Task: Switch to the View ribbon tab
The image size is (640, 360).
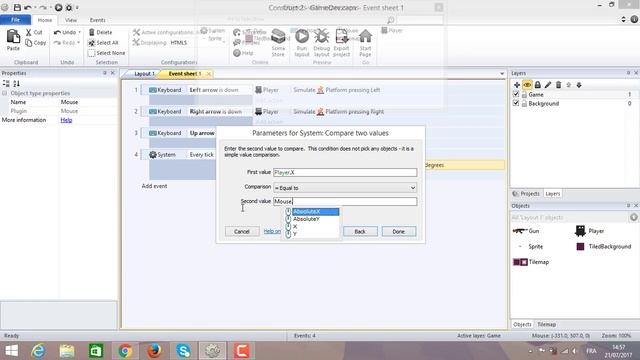Action: pos(71,20)
